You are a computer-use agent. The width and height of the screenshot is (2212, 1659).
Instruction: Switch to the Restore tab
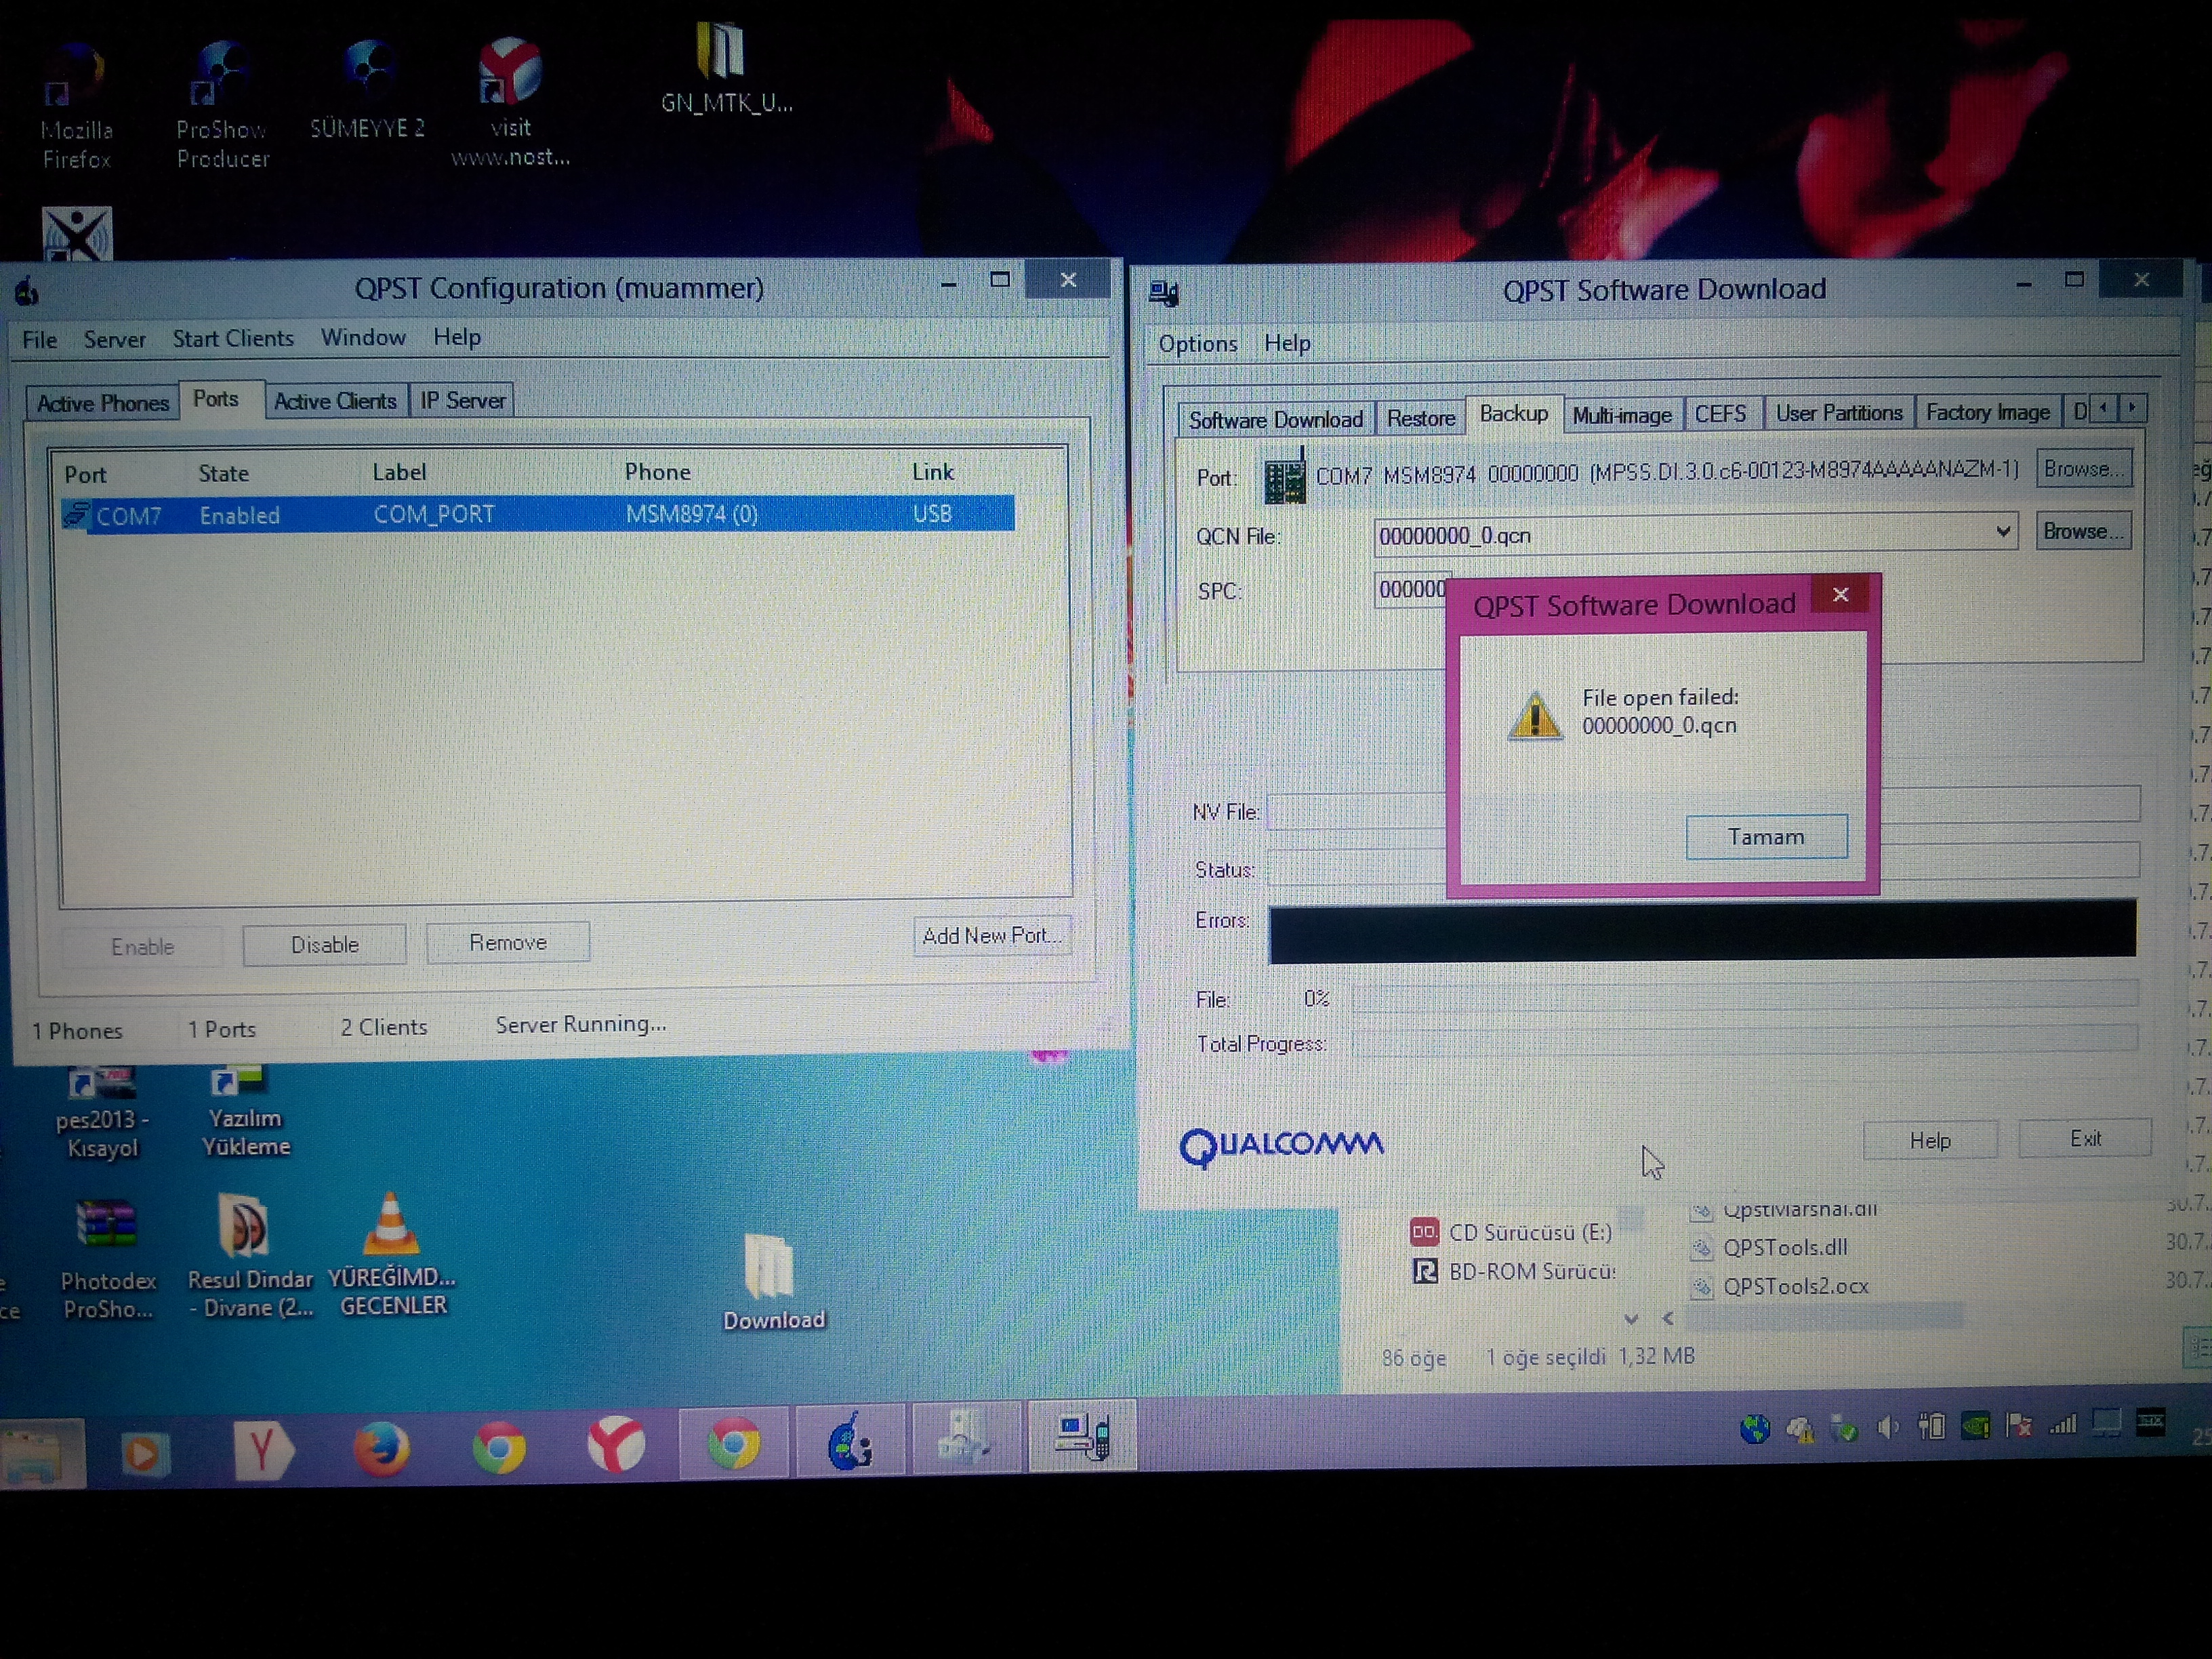(x=1420, y=418)
